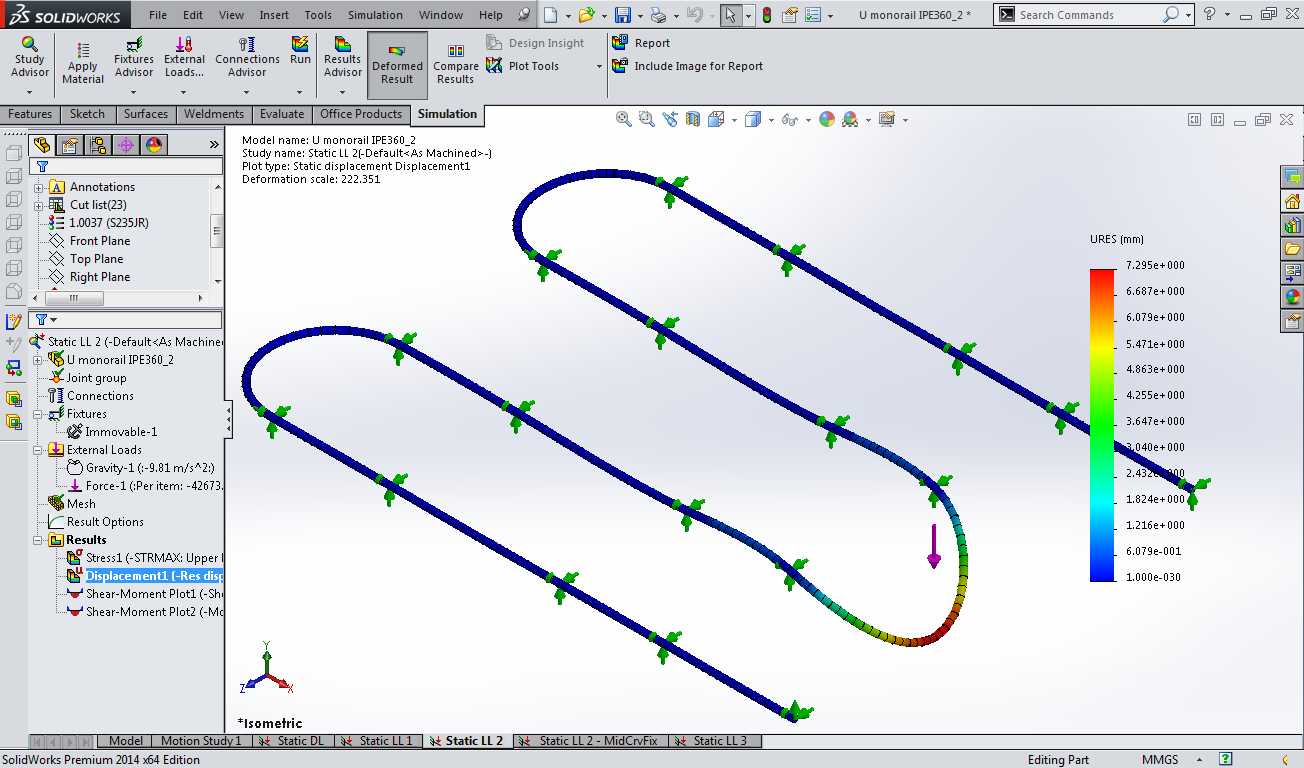Open the Save button dropdown arrow
Viewport: 1304px width, 768px height.
pos(638,15)
